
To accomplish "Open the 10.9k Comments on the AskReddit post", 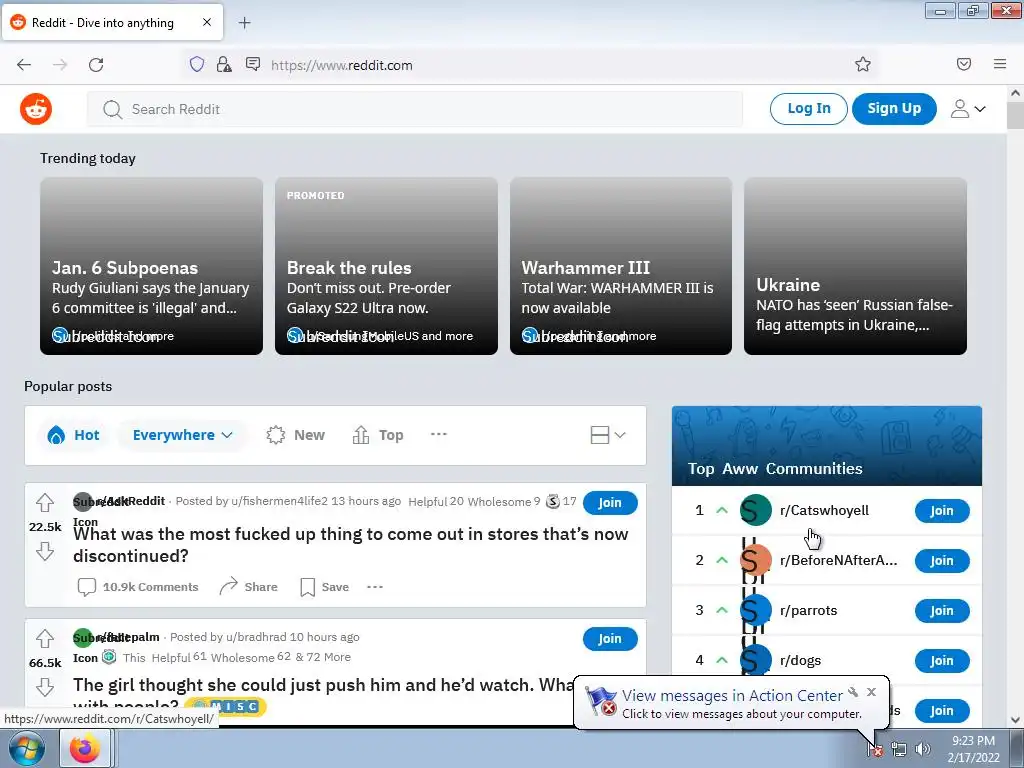I will tap(138, 587).
